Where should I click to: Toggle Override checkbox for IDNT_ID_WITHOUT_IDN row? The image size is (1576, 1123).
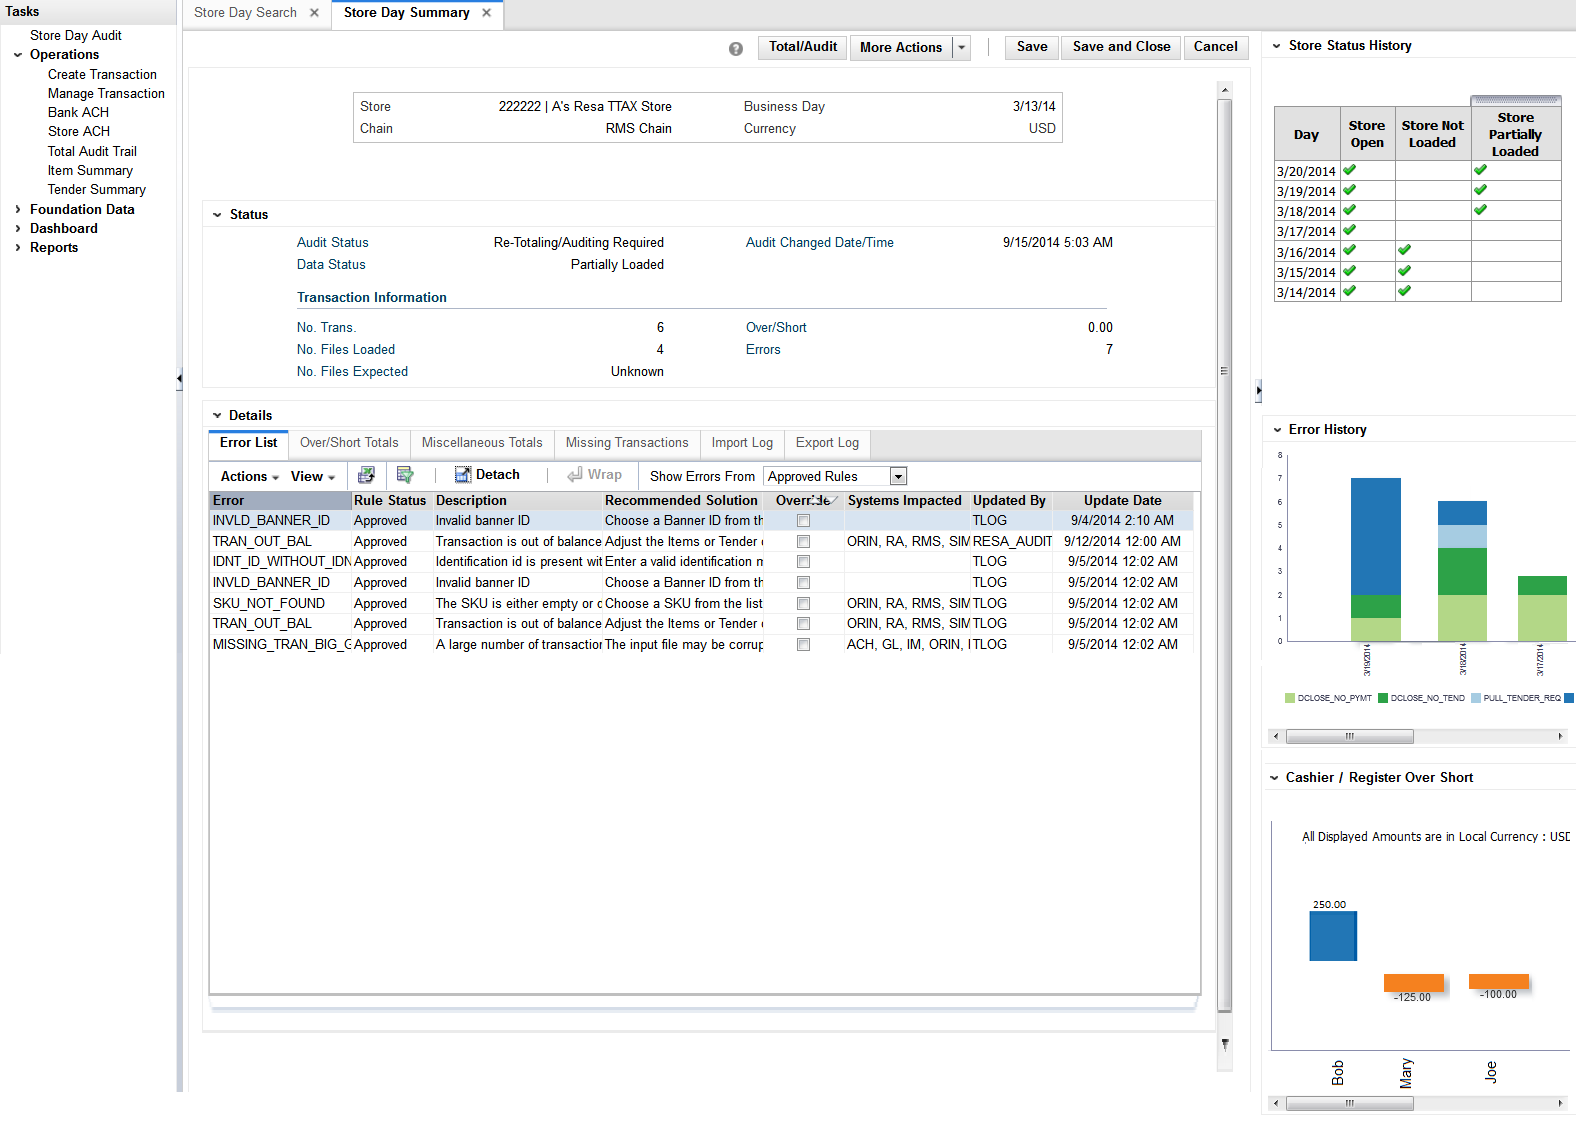(803, 562)
